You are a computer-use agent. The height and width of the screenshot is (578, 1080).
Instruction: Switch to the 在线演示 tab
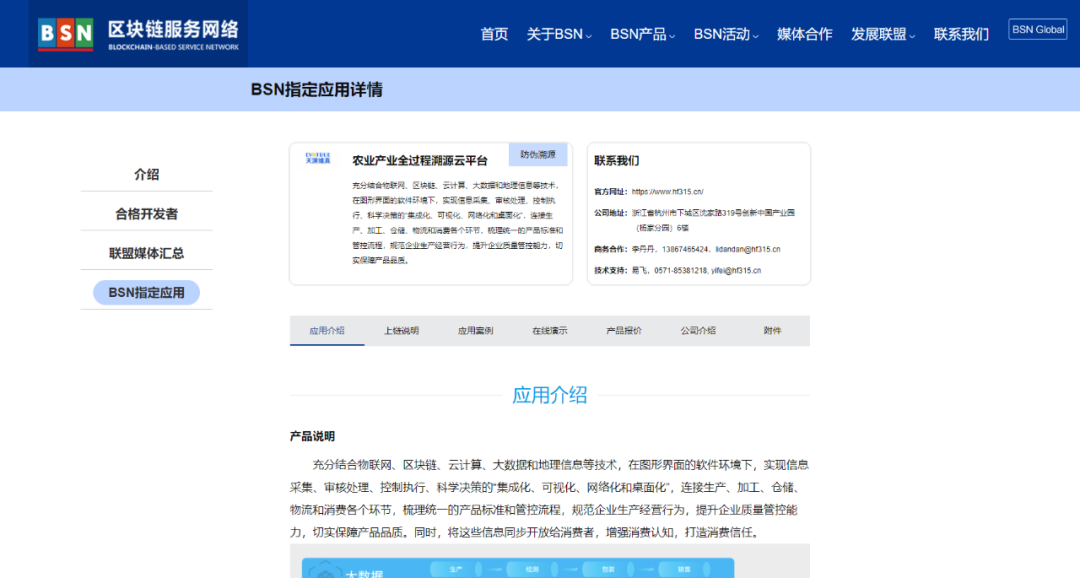point(550,331)
